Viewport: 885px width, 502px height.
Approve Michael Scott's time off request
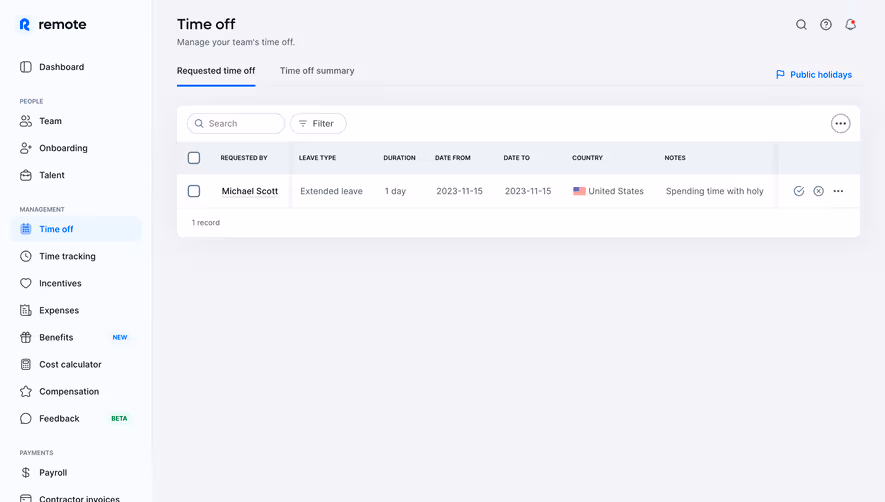[x=799, y=191]
